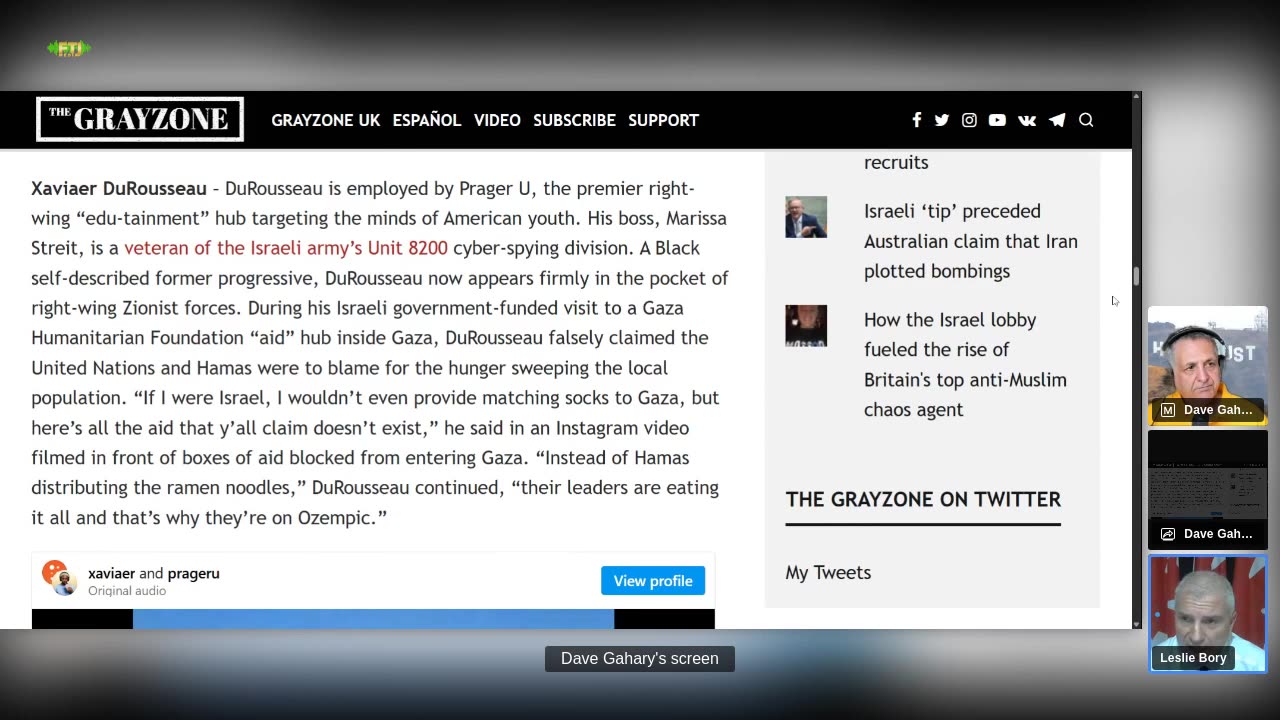Click the page vertical scrollbar thumb
This screenshot has height=720, width=1280.
point(1136,276)
